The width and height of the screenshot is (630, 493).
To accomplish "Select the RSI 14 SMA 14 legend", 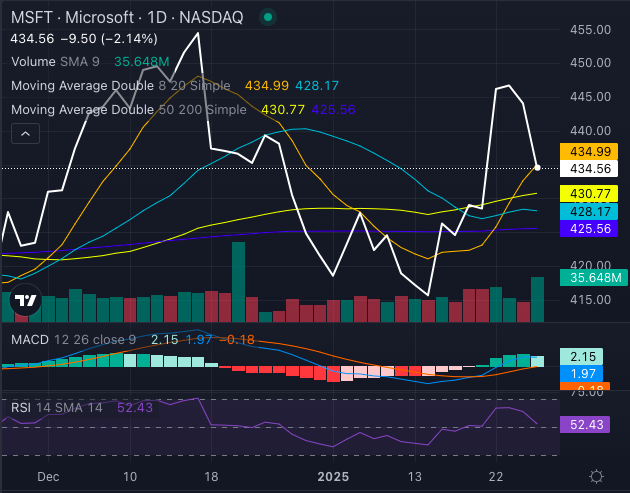I will [55, 408].
